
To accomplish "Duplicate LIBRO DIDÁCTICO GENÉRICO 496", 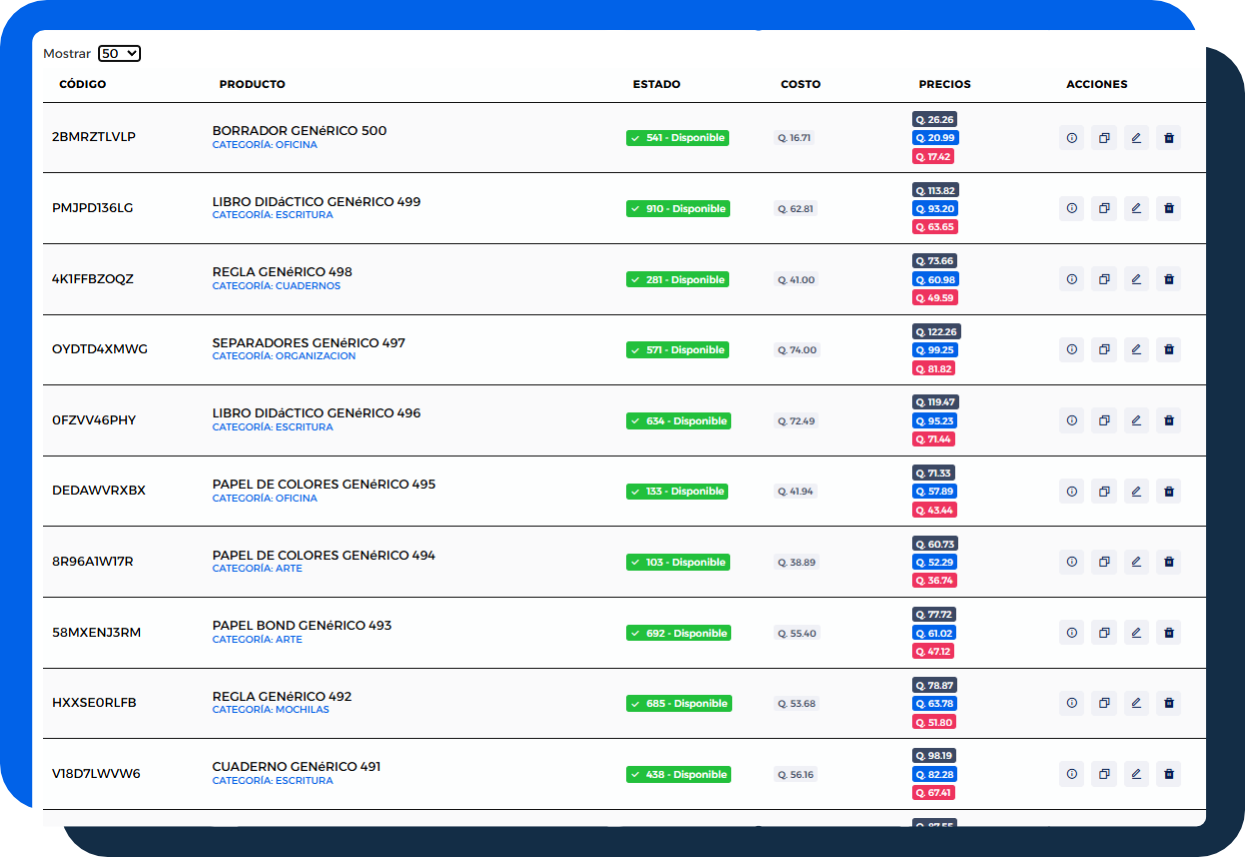I will 1104,420.
